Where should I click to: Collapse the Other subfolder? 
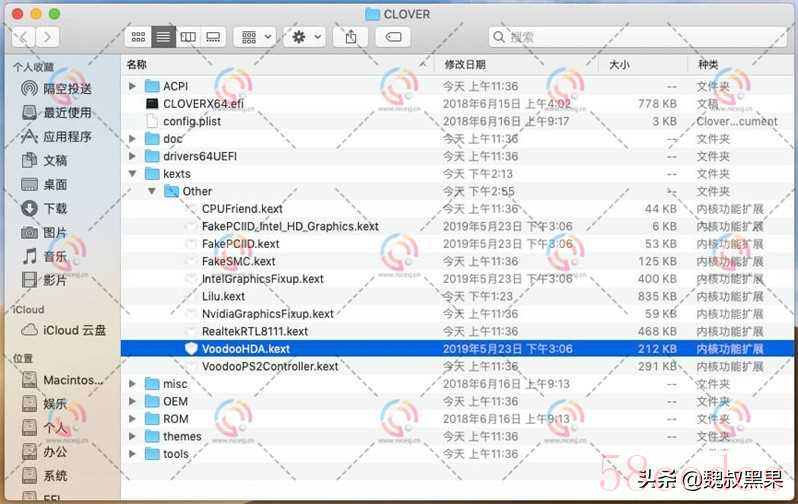(x=152, y=191)
